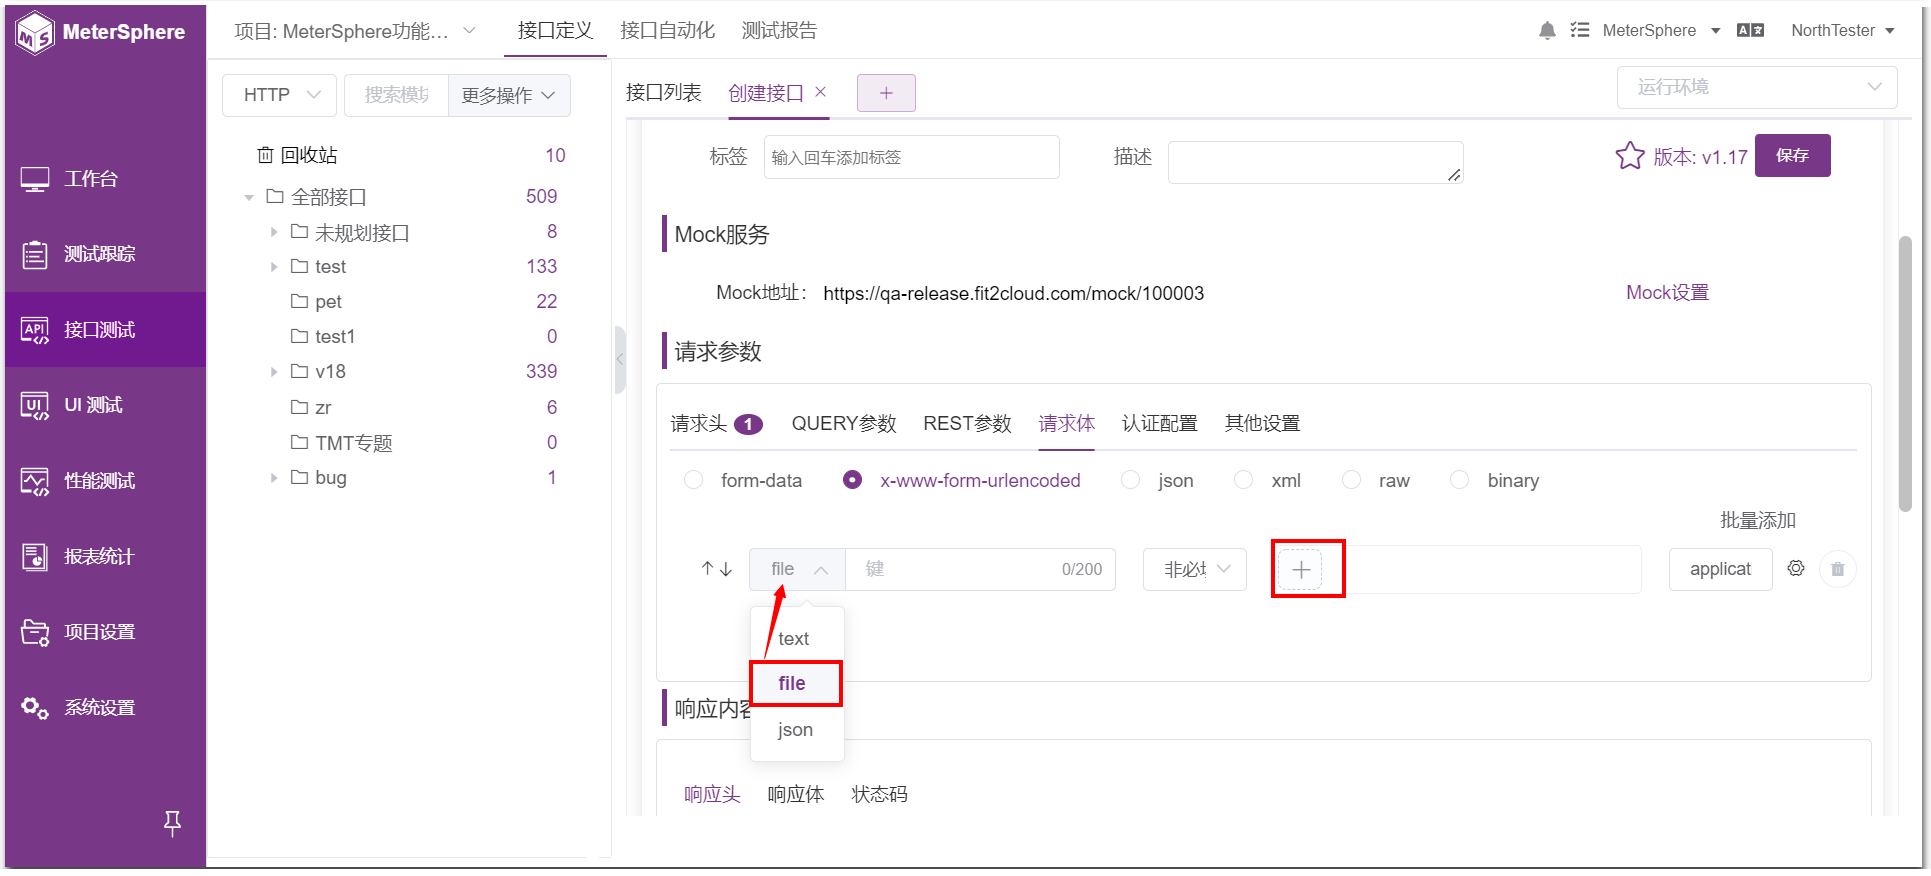Select the binary body radio button
The height and width of the screenshot is (876, 1931).
pyautogui.click(x=1459, y=480)
